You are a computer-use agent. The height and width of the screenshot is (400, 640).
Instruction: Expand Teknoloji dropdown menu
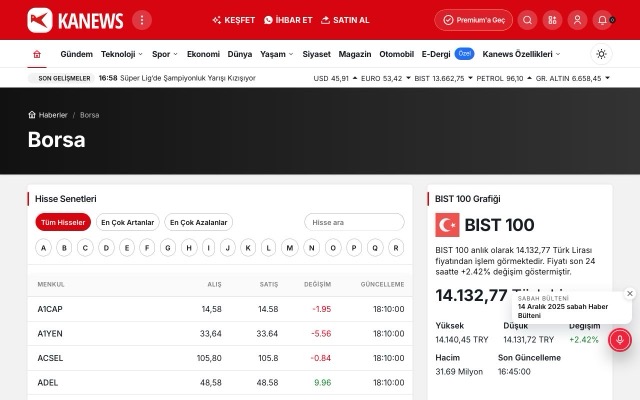122,54
